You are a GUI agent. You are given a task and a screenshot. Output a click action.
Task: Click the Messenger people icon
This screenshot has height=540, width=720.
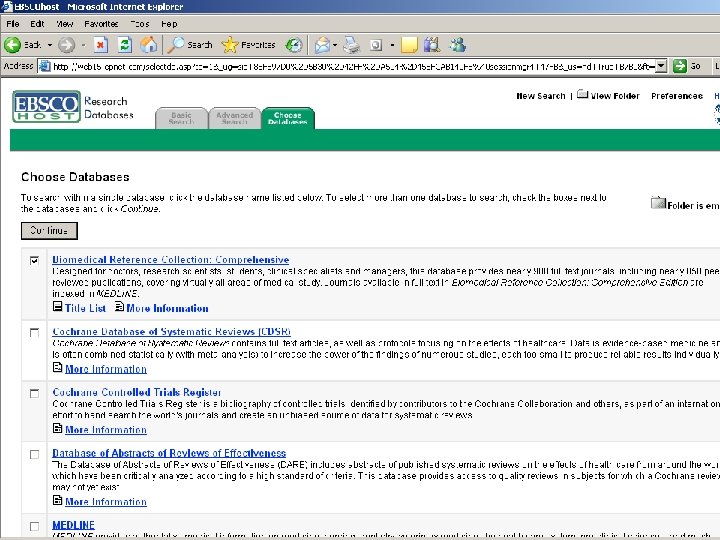pyautogui.click(x=458, y=45)
